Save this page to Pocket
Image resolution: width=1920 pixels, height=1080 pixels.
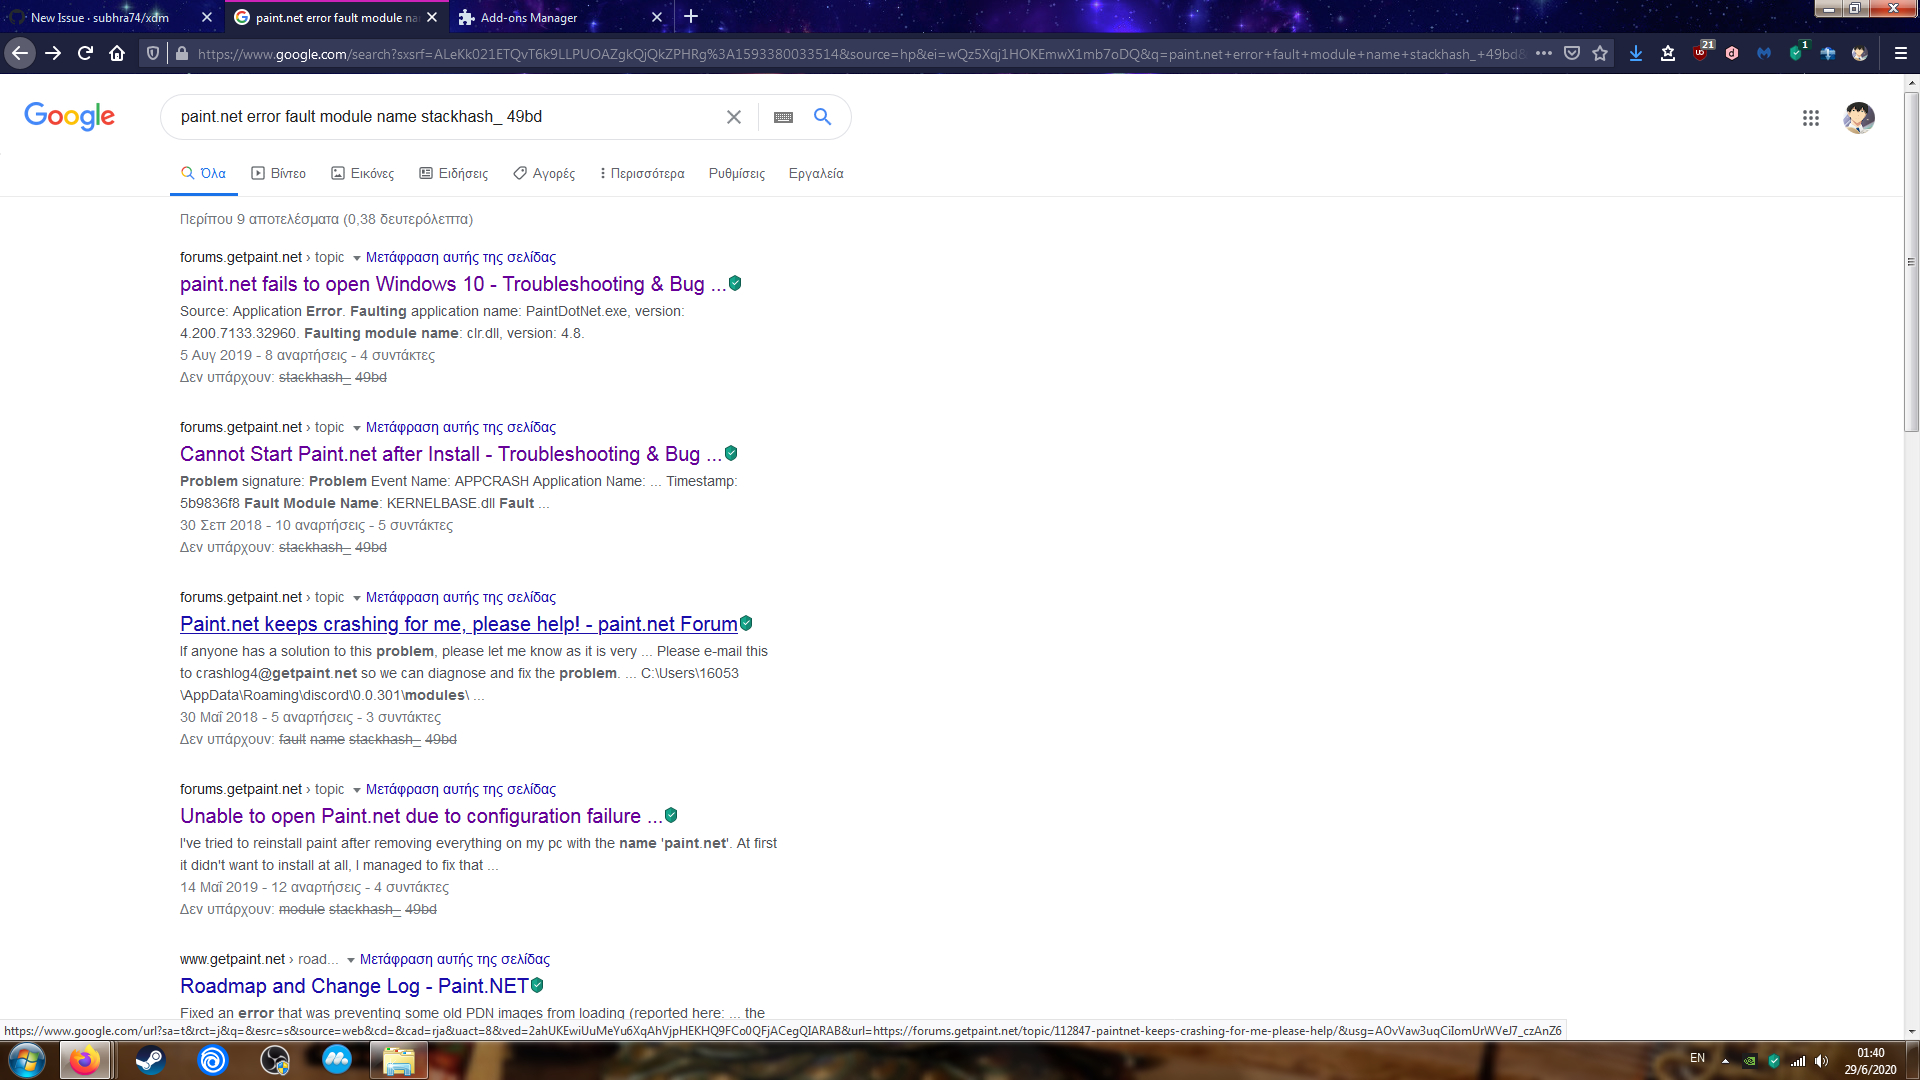click(1572, 53)
